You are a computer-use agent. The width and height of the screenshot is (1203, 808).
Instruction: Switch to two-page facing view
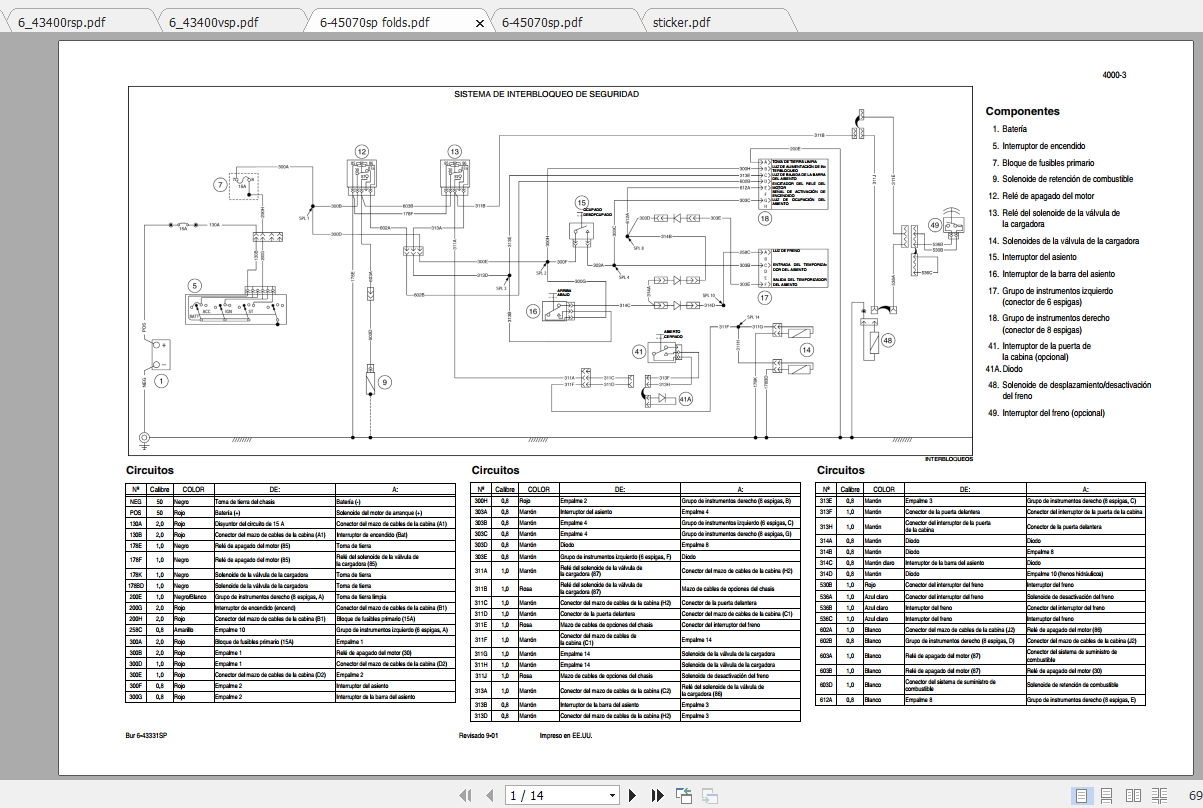point(1133,794)
